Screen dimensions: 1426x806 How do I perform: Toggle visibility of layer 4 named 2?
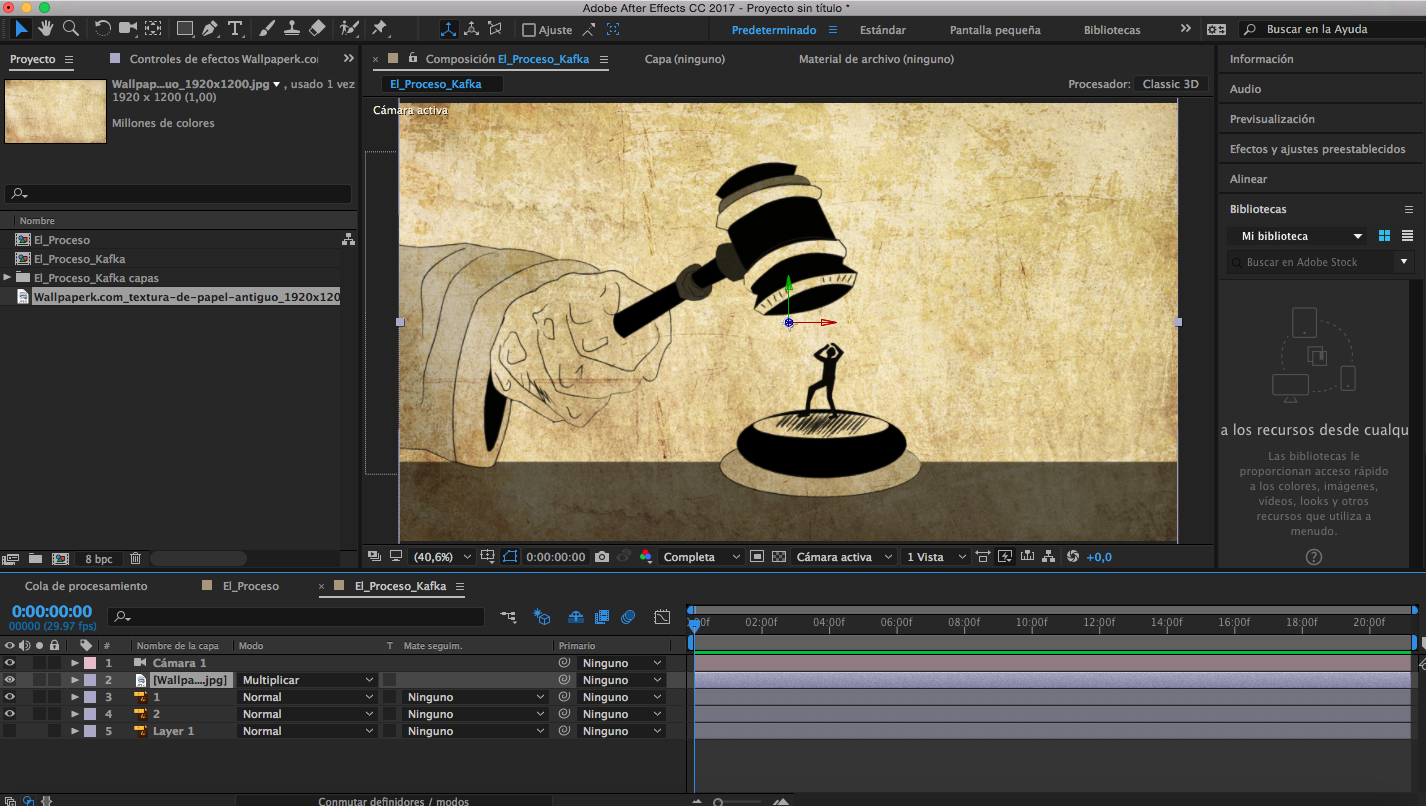[9, 714]
